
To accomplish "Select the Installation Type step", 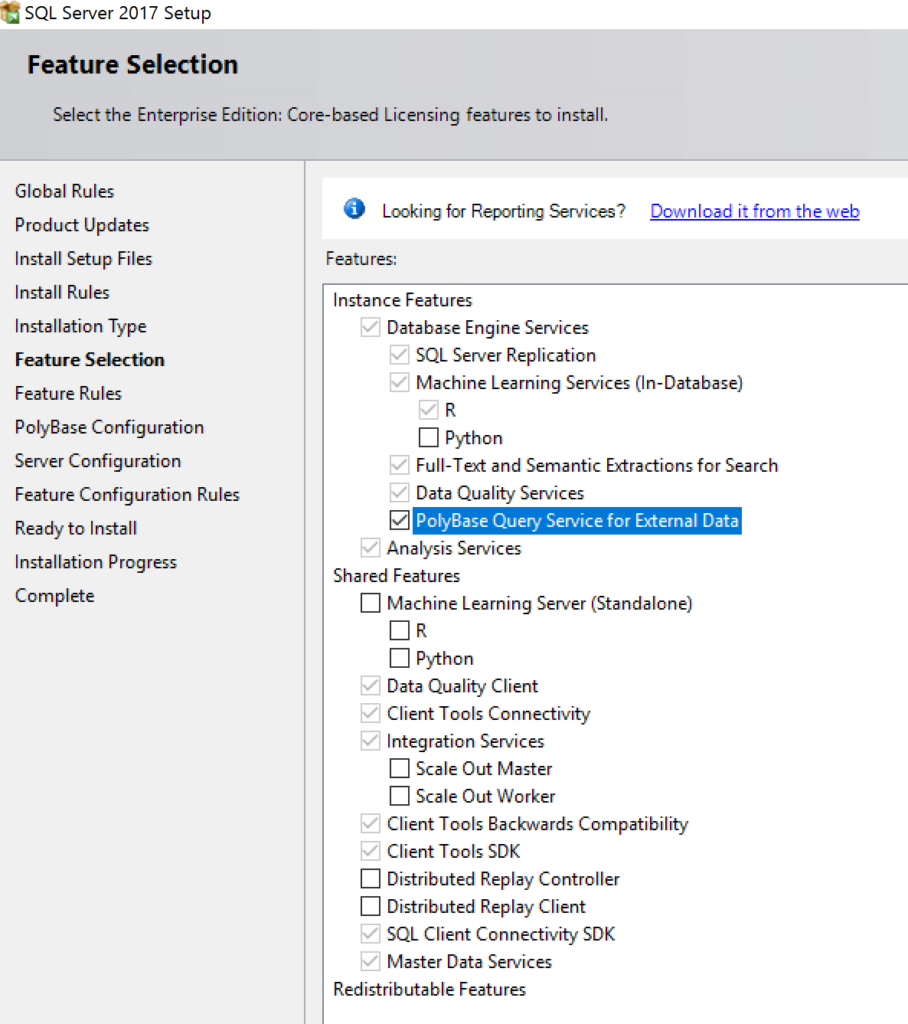I will point(81,327).
